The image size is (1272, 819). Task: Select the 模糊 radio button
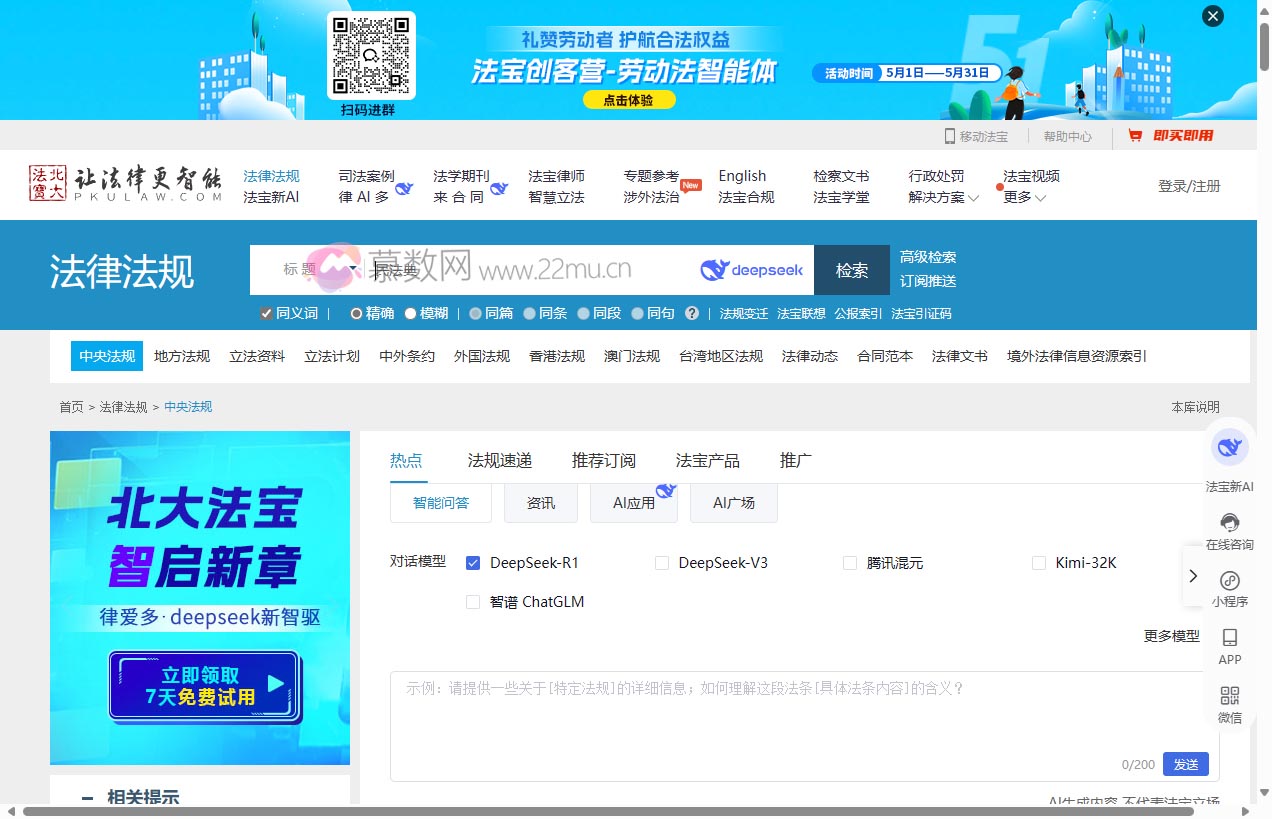pos(410,313)
